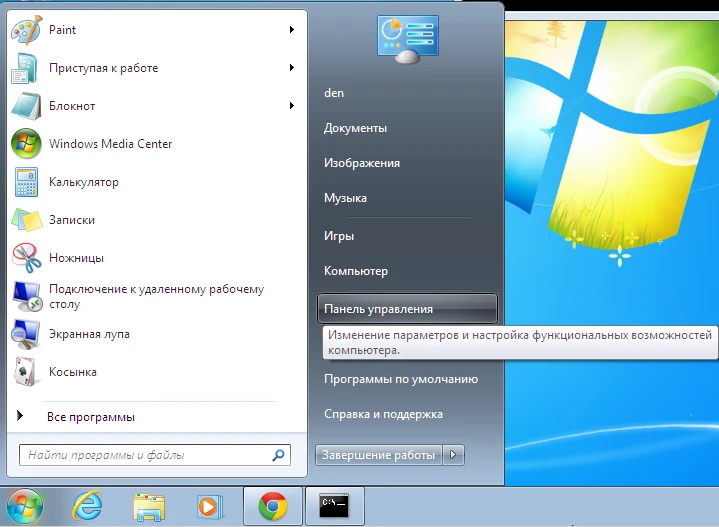Expand the Paint recent files arrow
The image size is (719, 527).
(x=292, y=30)
